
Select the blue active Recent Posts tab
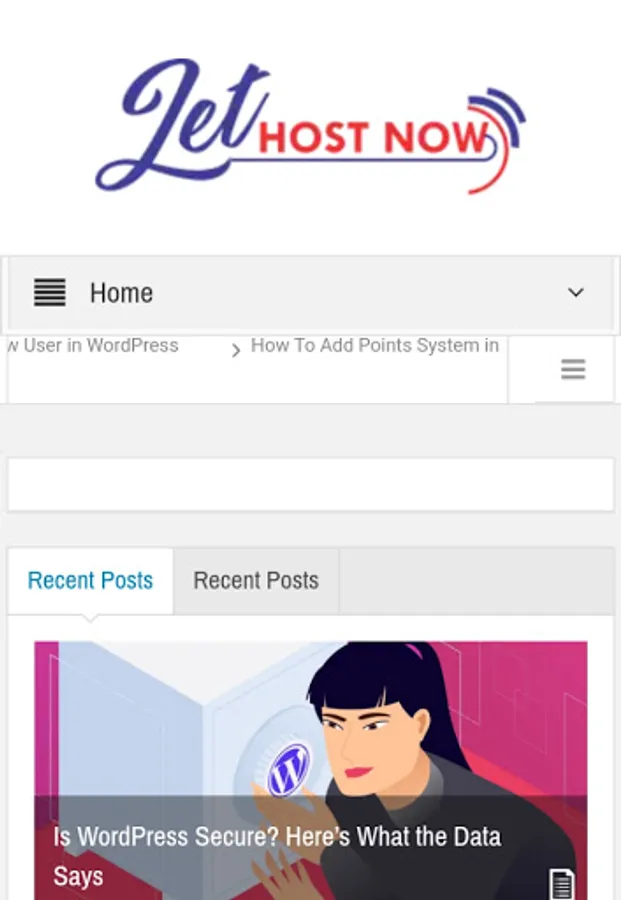point(90,581)
